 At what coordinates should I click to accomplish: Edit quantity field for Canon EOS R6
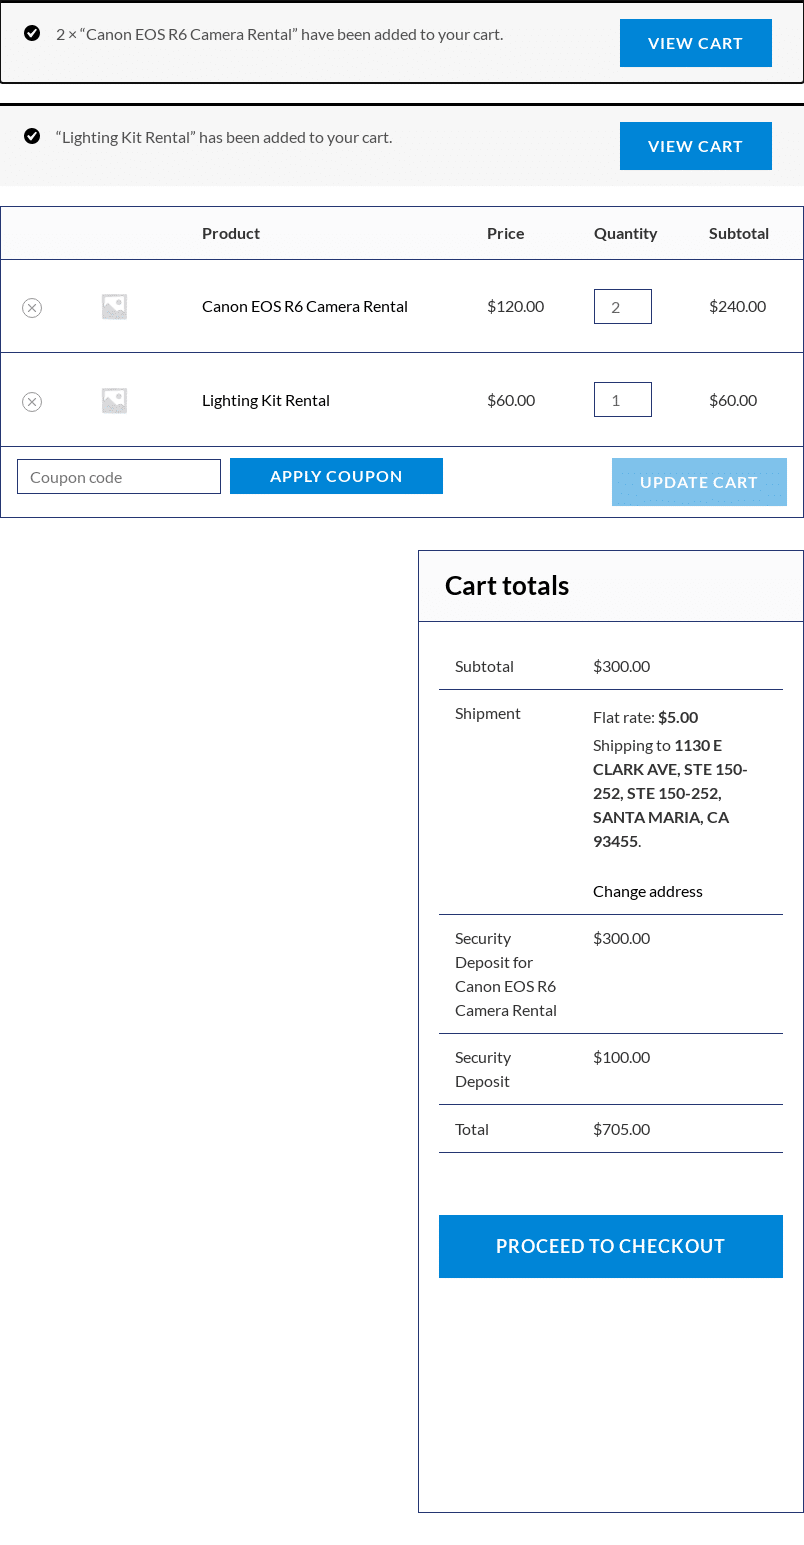623,306
